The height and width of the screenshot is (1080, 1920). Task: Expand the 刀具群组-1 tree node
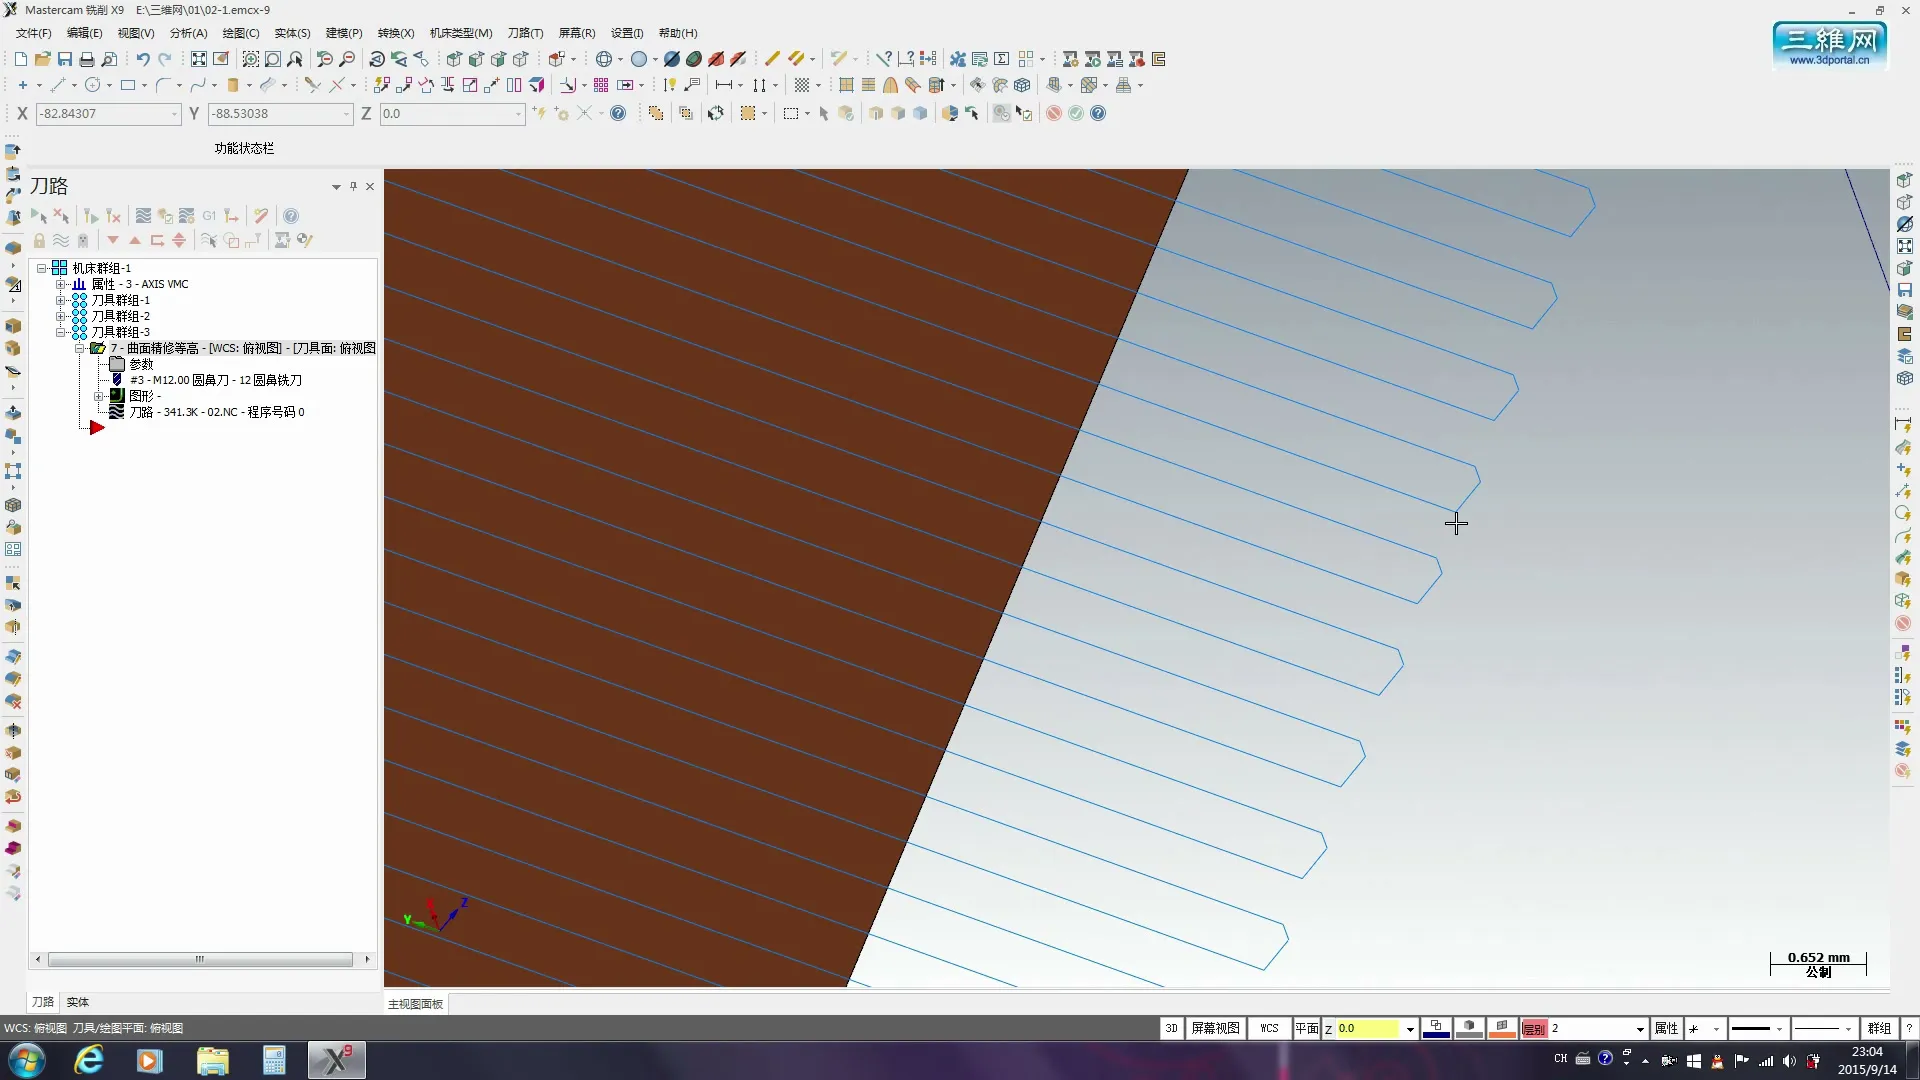[61, 300]
